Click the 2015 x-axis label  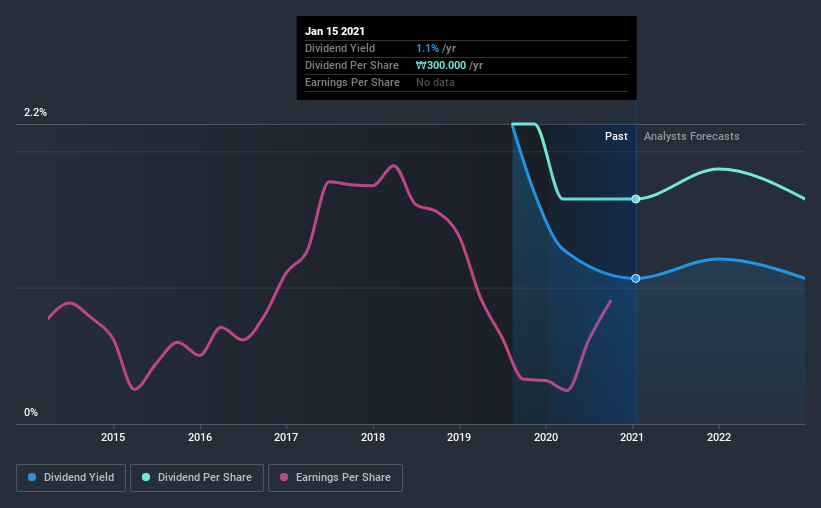point(113,437)
